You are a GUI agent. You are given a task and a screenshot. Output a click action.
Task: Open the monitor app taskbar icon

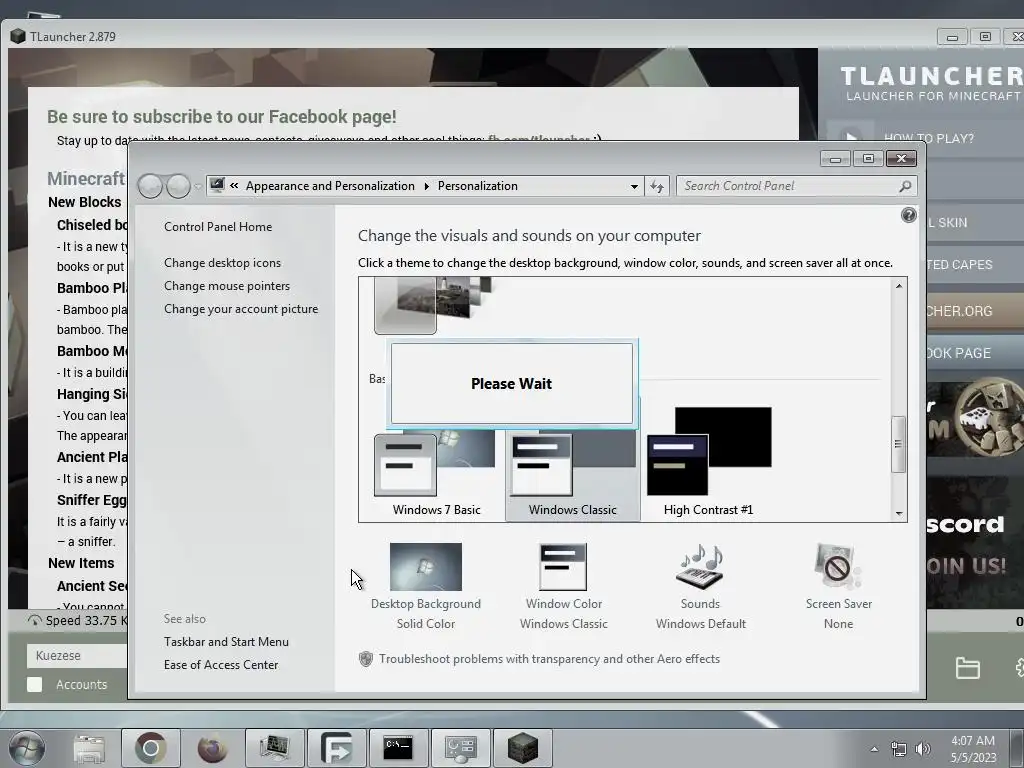pyautogui.click(x=274, y=748)
